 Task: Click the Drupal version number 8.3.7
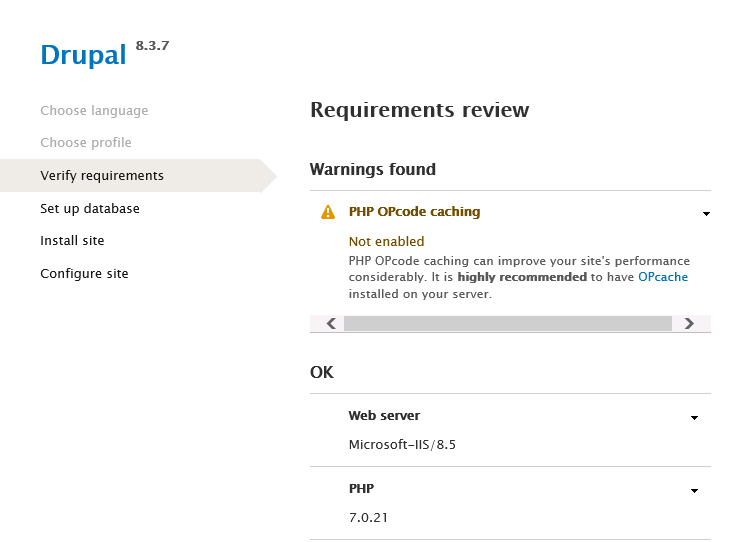(x=152, y=46)
